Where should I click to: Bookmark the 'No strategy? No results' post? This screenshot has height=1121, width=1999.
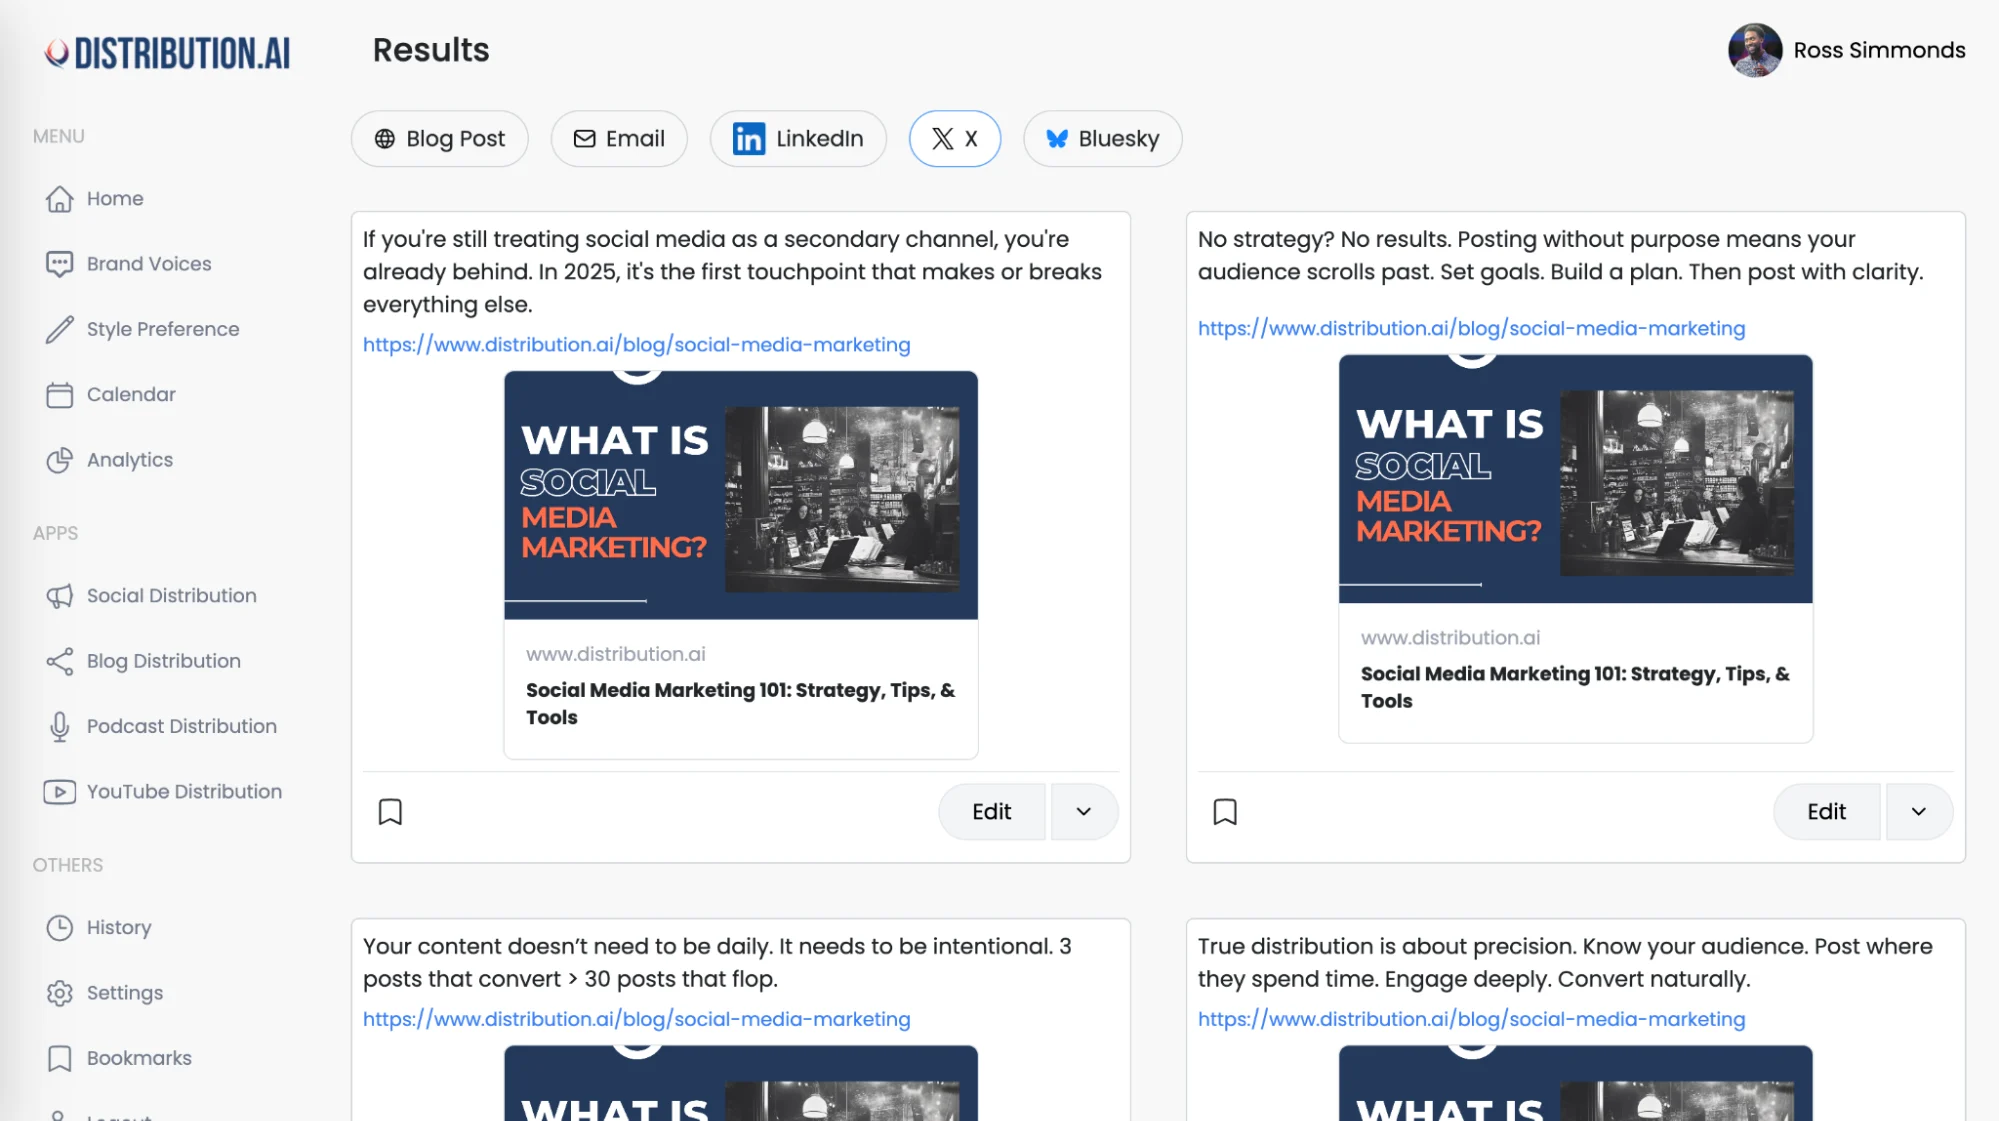(1225, 812)
